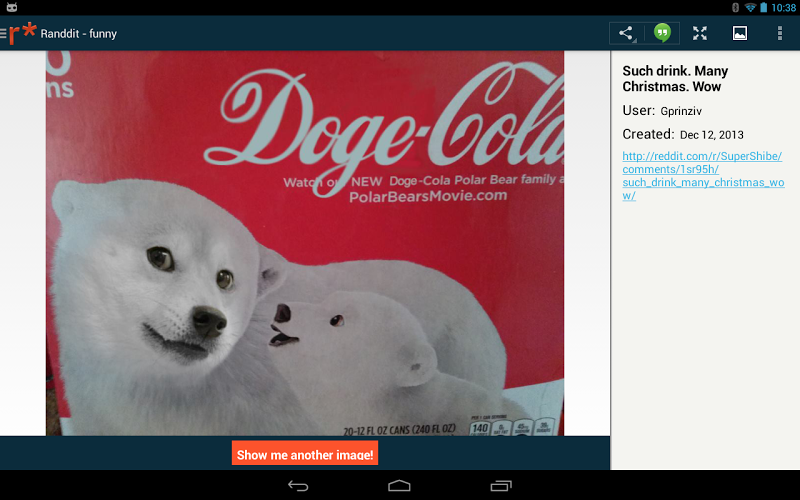Viewport: 800px width, 500px height.
Task: Tap the post title Such drink. Many Christmas. Wow
Action: (675, 79)
